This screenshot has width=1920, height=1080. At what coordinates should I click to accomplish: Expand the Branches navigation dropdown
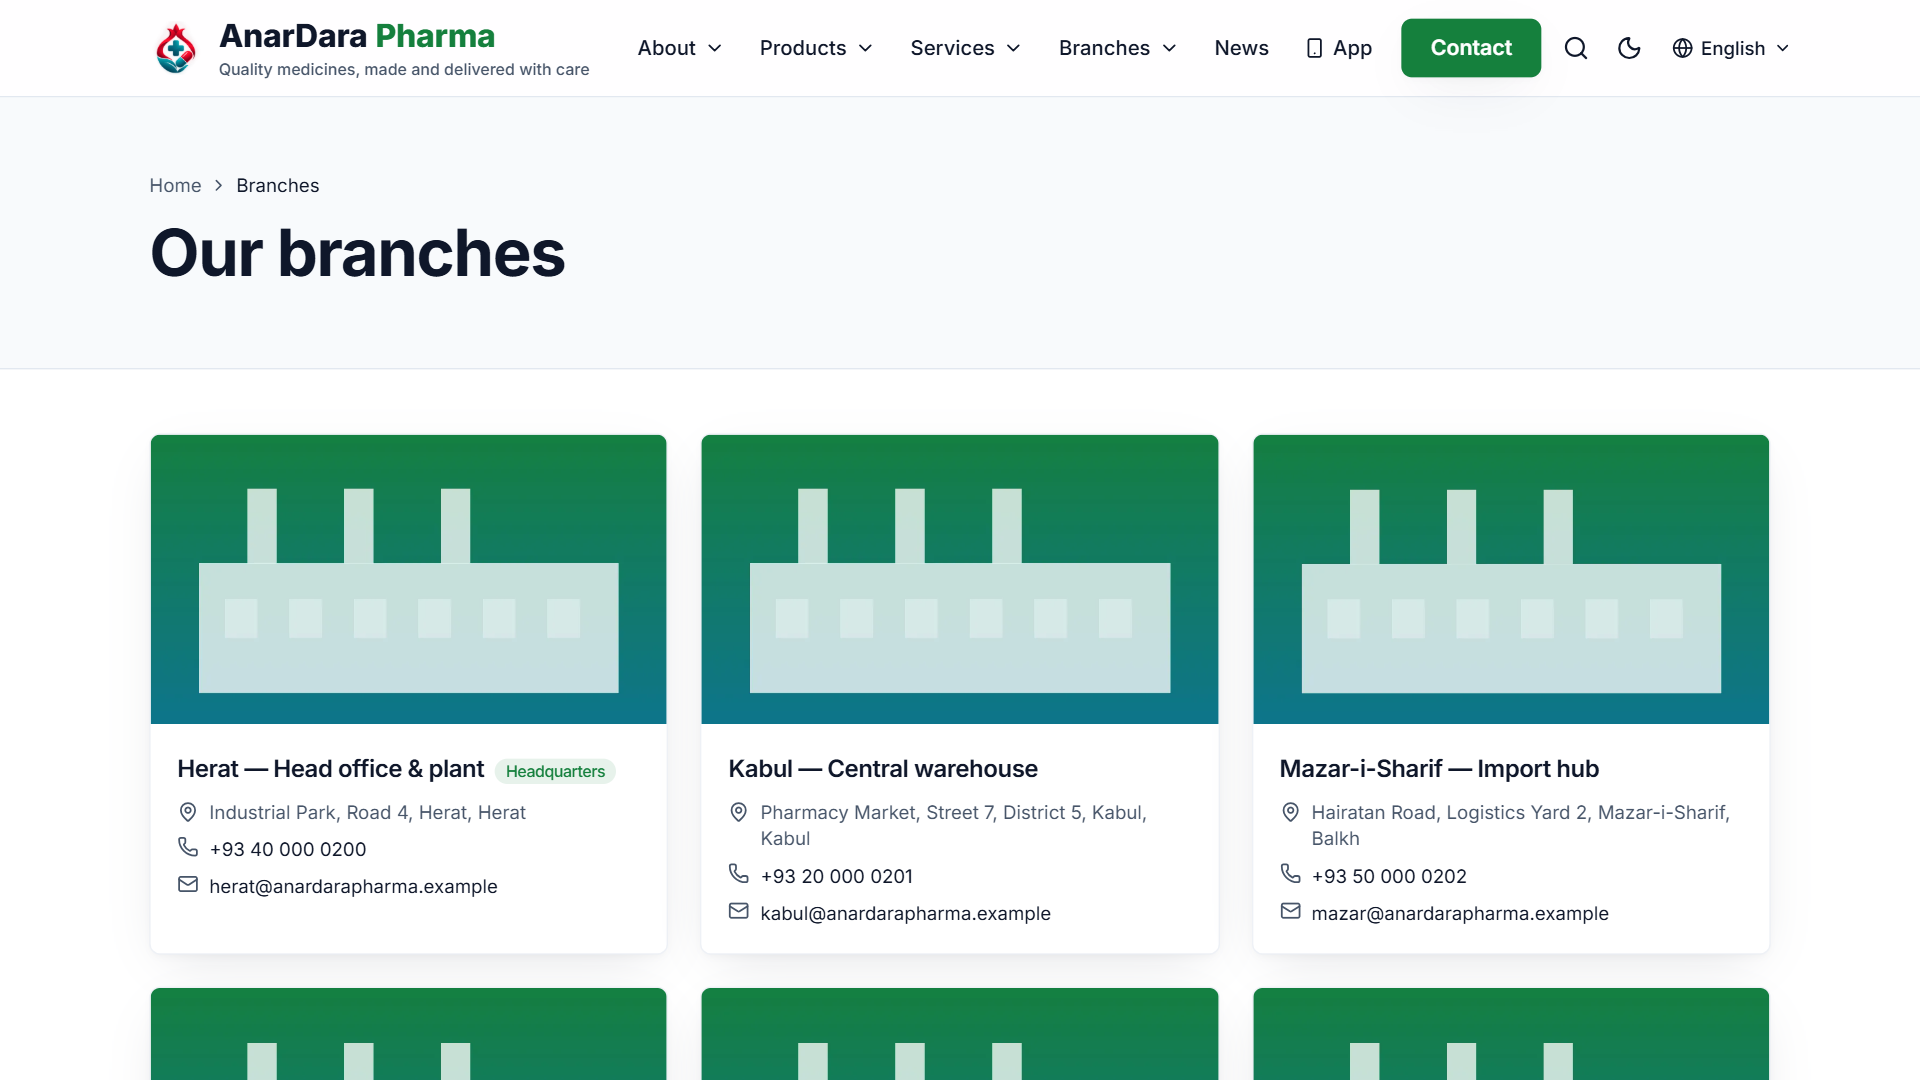point(1118,48)
